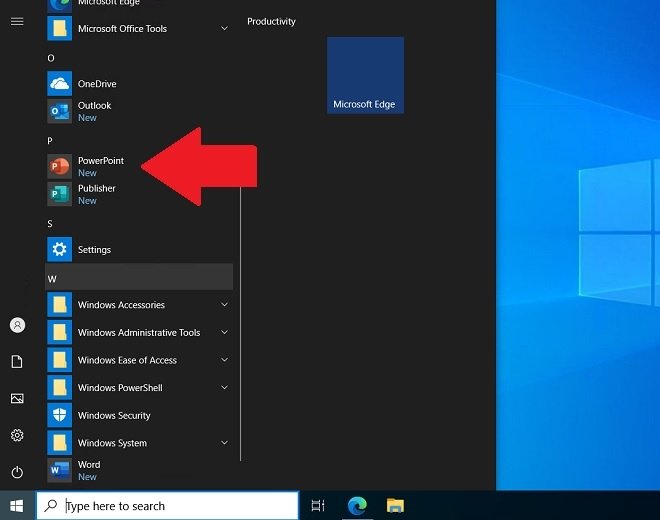
Task: Click the OneDrive app label
Action: point(97,84)
